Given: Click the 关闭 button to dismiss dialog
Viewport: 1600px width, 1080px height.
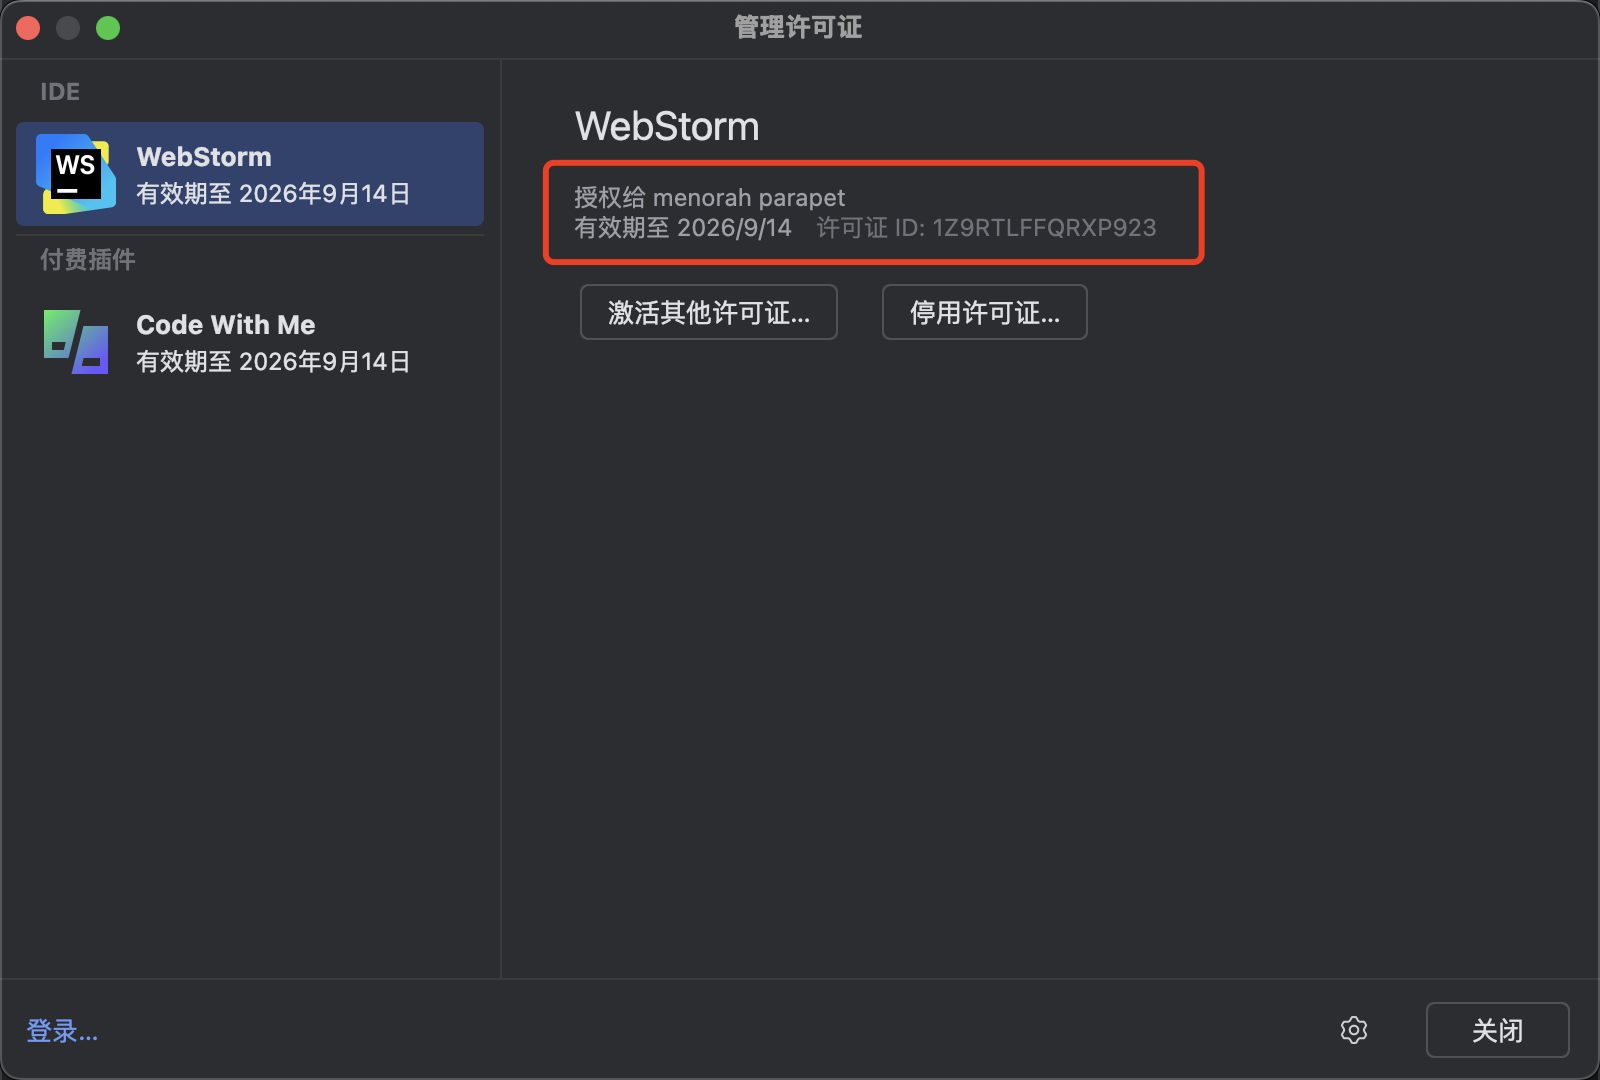Looking at the screenshot, I should click(x=1497, y=1029).
